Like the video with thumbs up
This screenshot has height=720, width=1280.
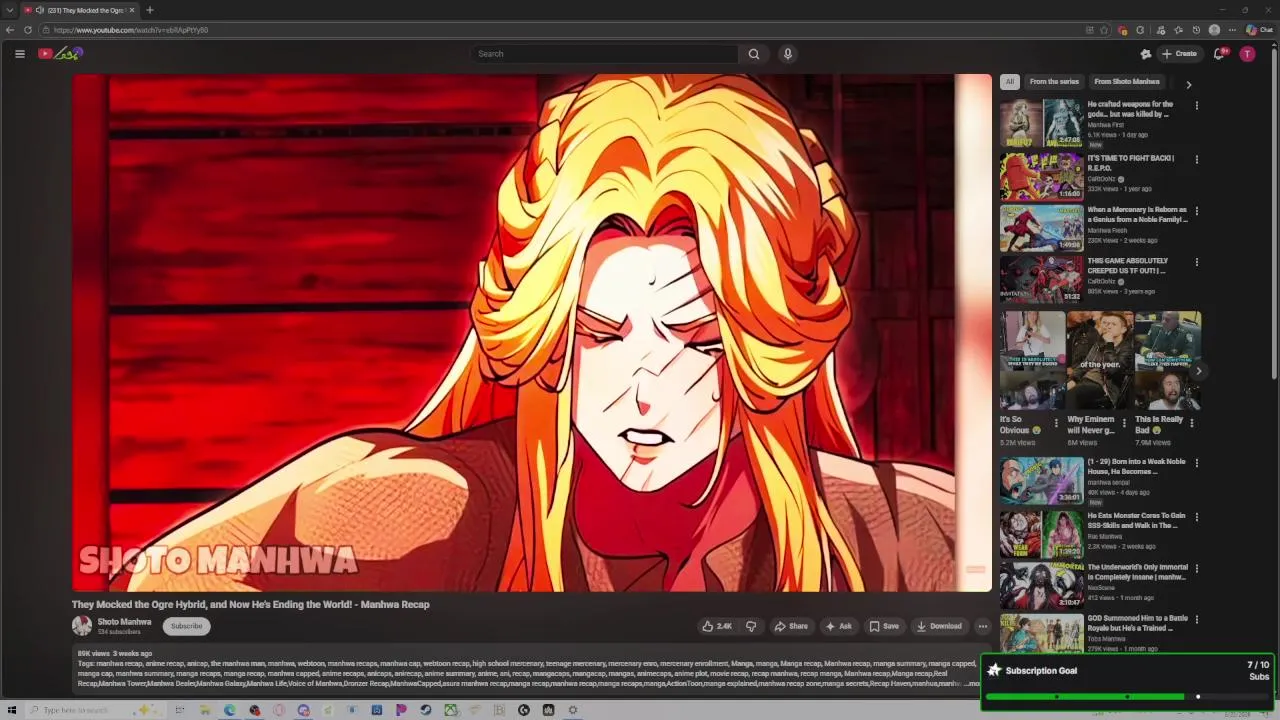click(717, 626)
